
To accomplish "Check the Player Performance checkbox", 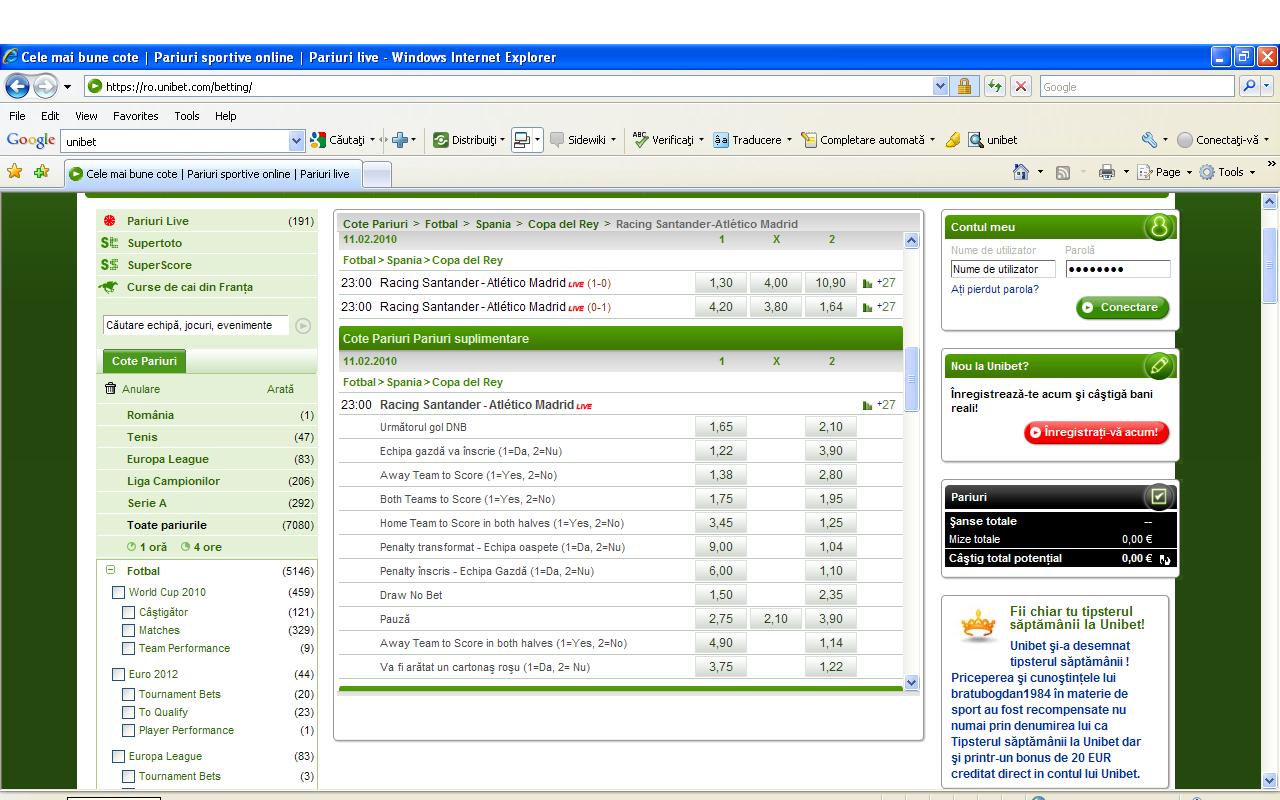I will [128, 730].
